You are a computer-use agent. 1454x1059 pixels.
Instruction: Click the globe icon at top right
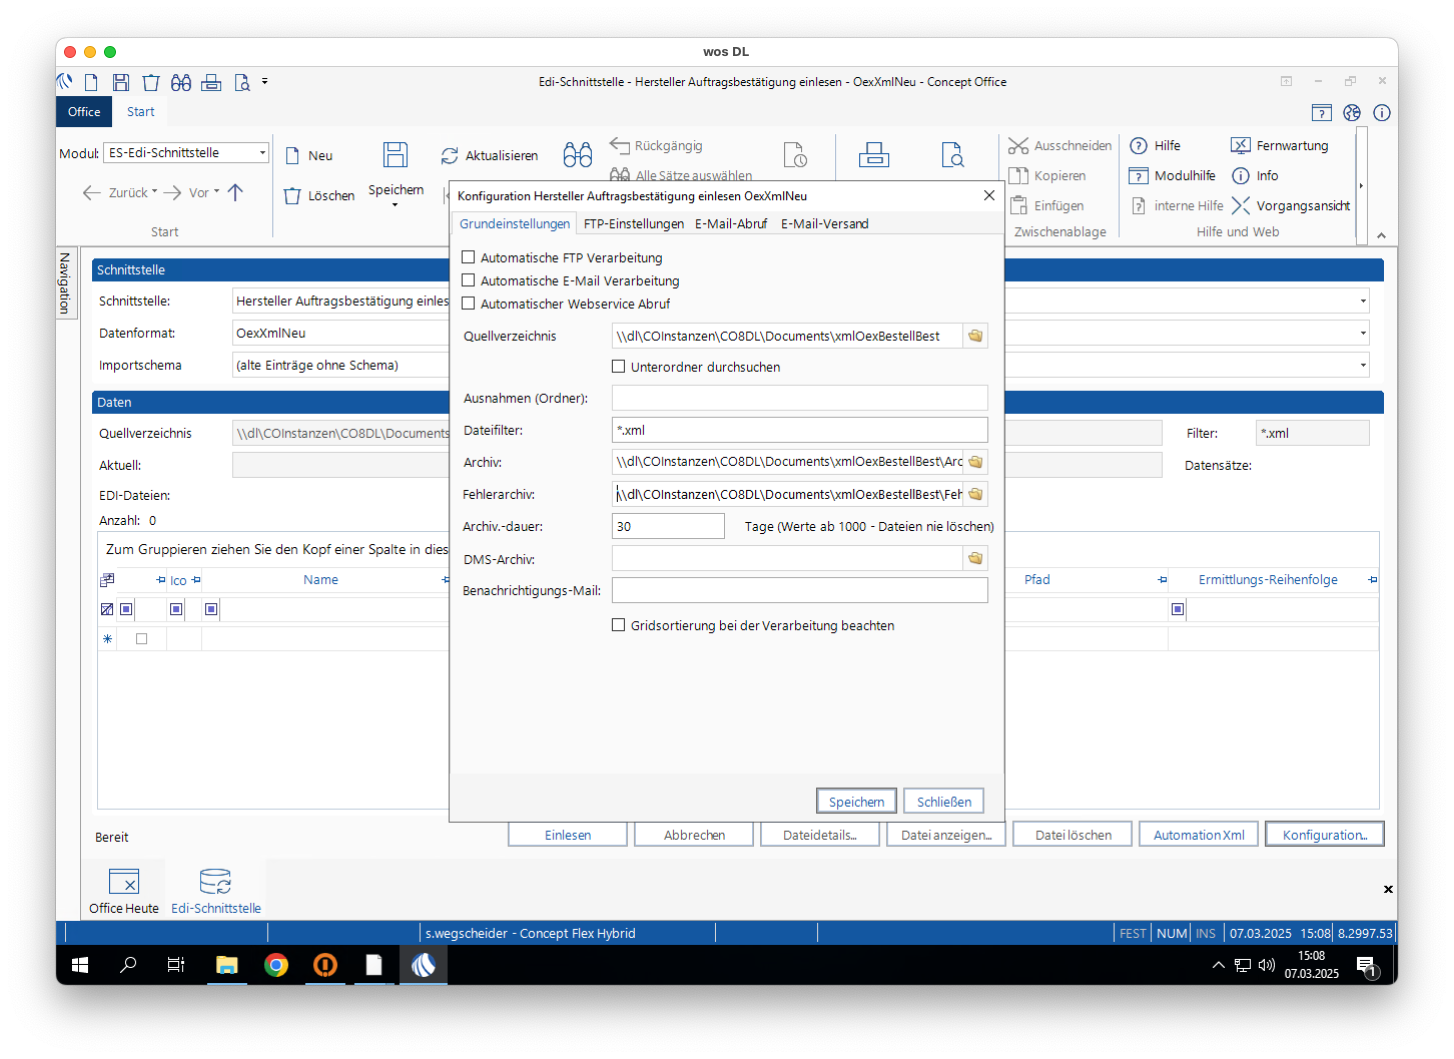click(1352, 113)
